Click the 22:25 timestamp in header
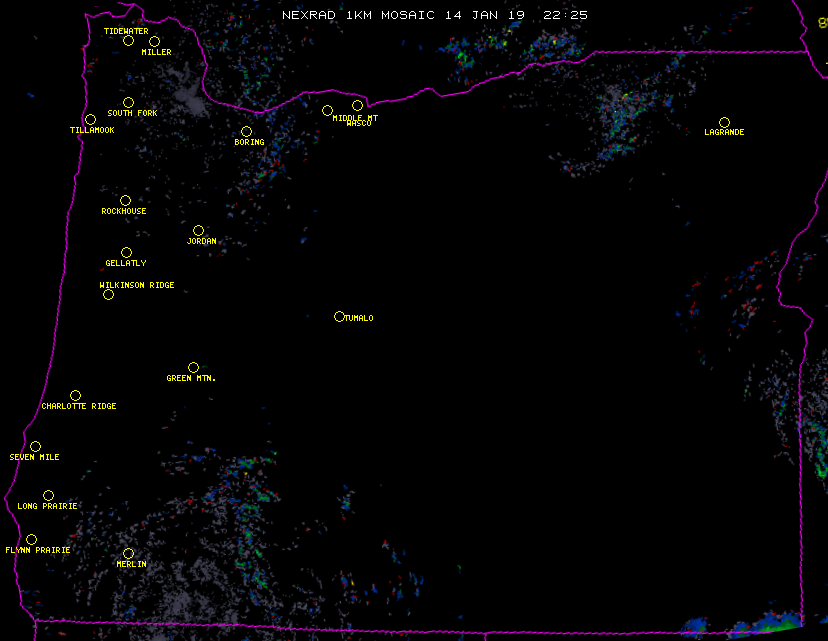This screenshot has width=828, height=641. (565, 15)
